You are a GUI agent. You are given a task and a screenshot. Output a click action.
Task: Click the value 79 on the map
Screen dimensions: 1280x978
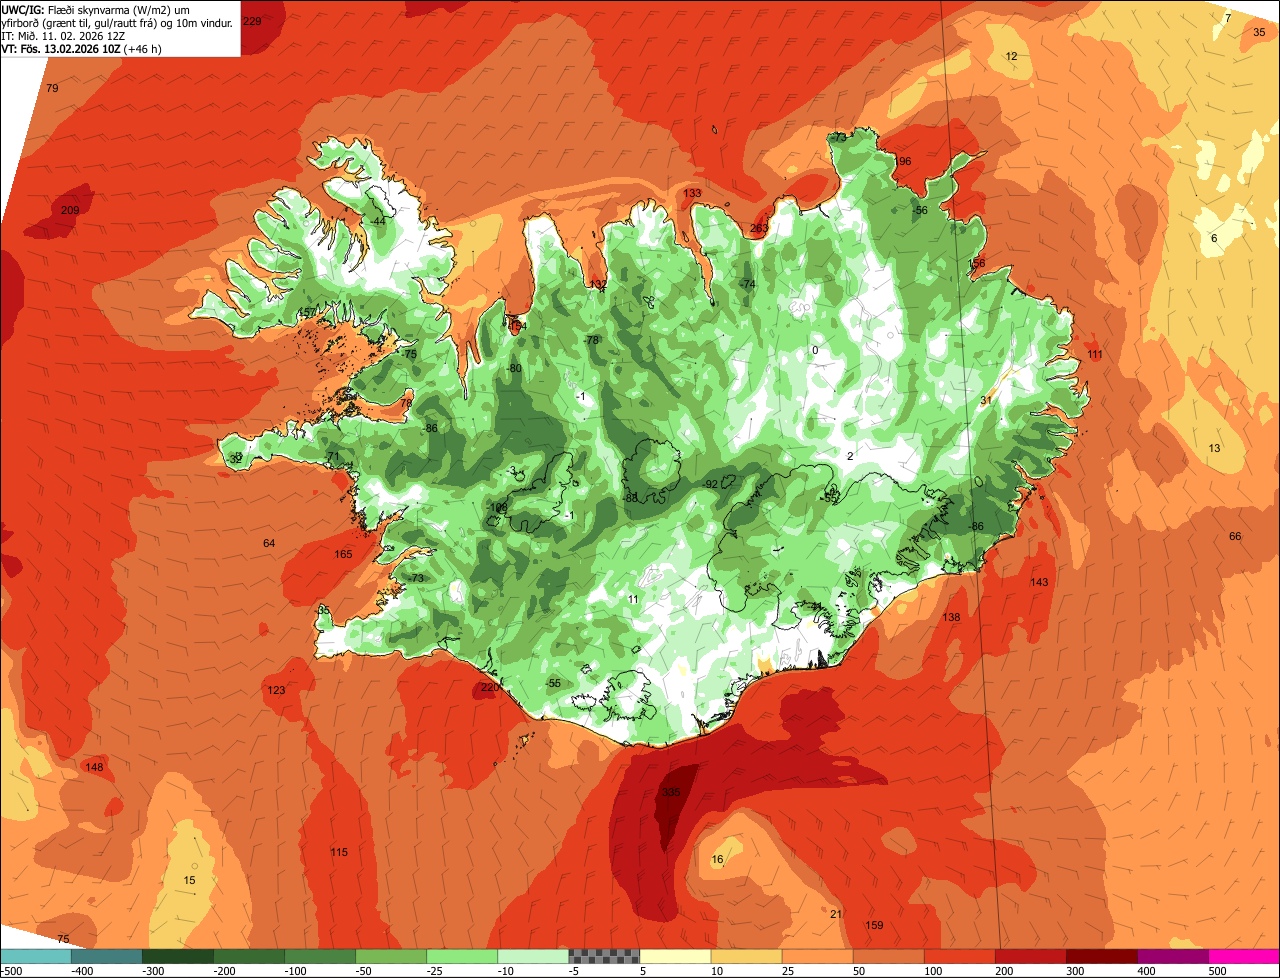point(52,89)
